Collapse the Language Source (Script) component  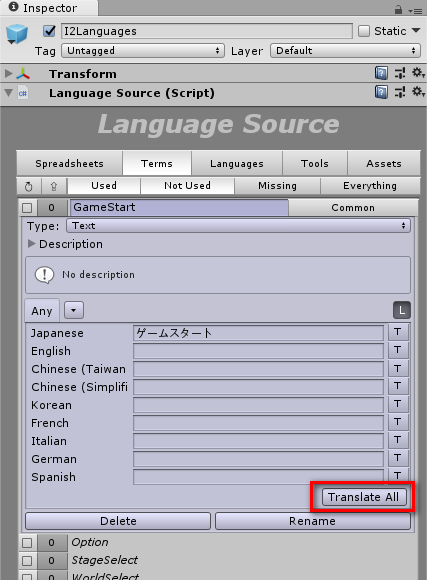click(x=9, y=92)
